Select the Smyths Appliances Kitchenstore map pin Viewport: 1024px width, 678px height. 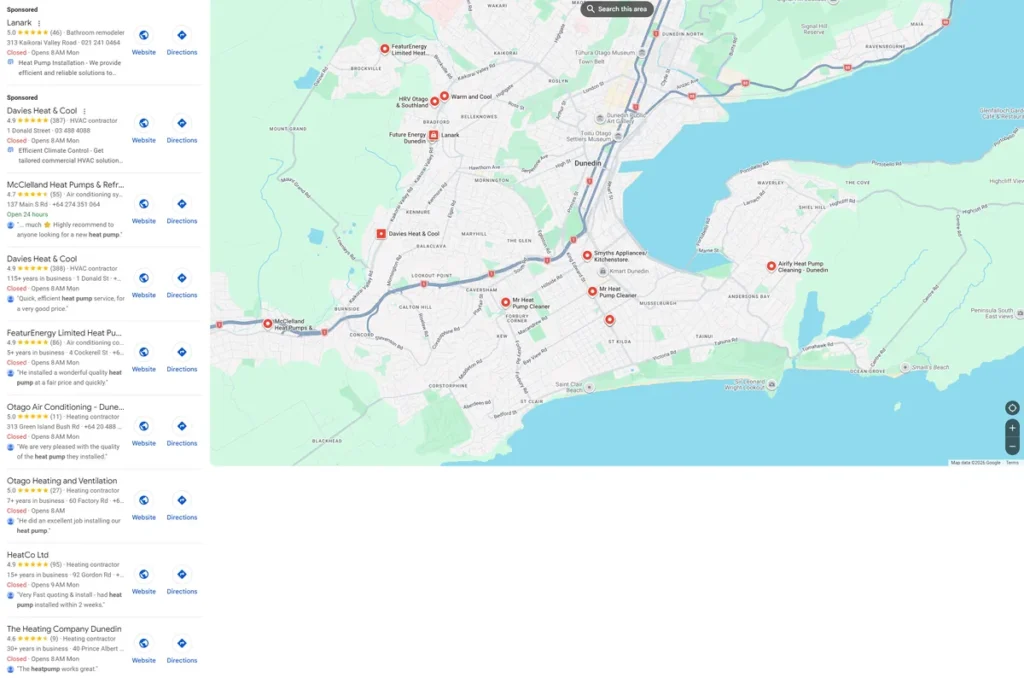[587, 255]
